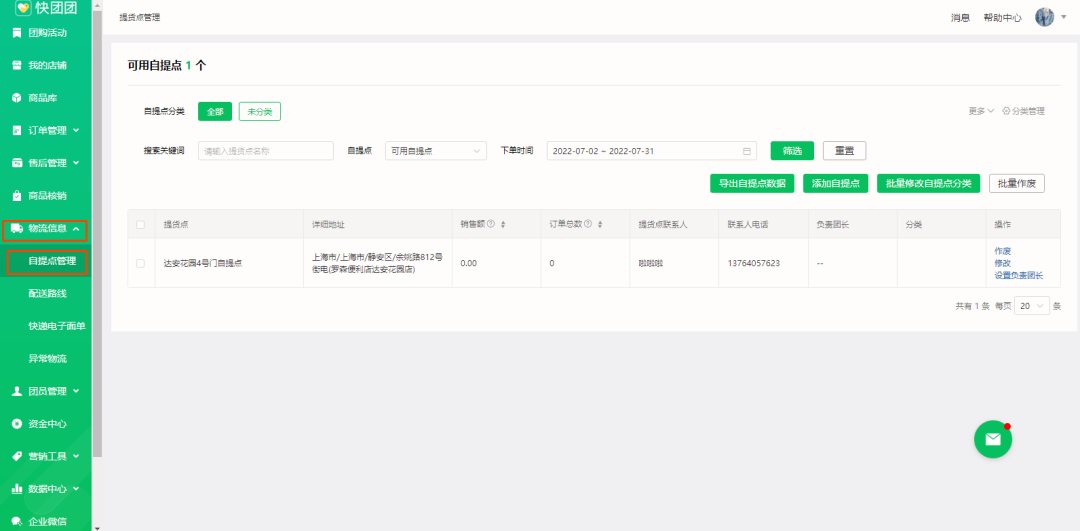Screen dimensions: 1080x531
Task: Open the 自提点 可用自提点 dropdown
Action: (x=436, y=151)
